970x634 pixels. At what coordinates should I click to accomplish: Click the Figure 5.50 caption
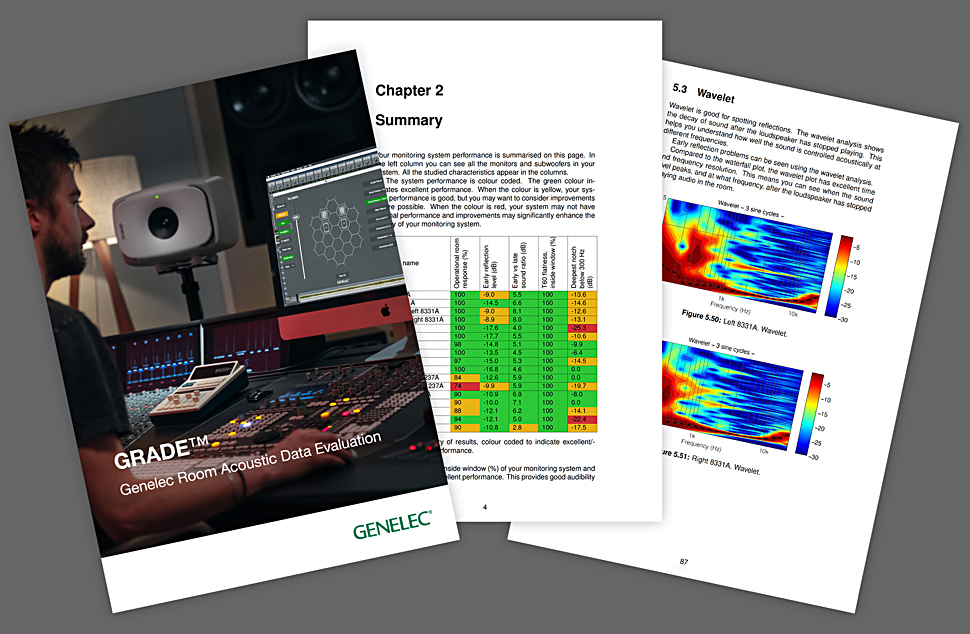pos(734,323)
